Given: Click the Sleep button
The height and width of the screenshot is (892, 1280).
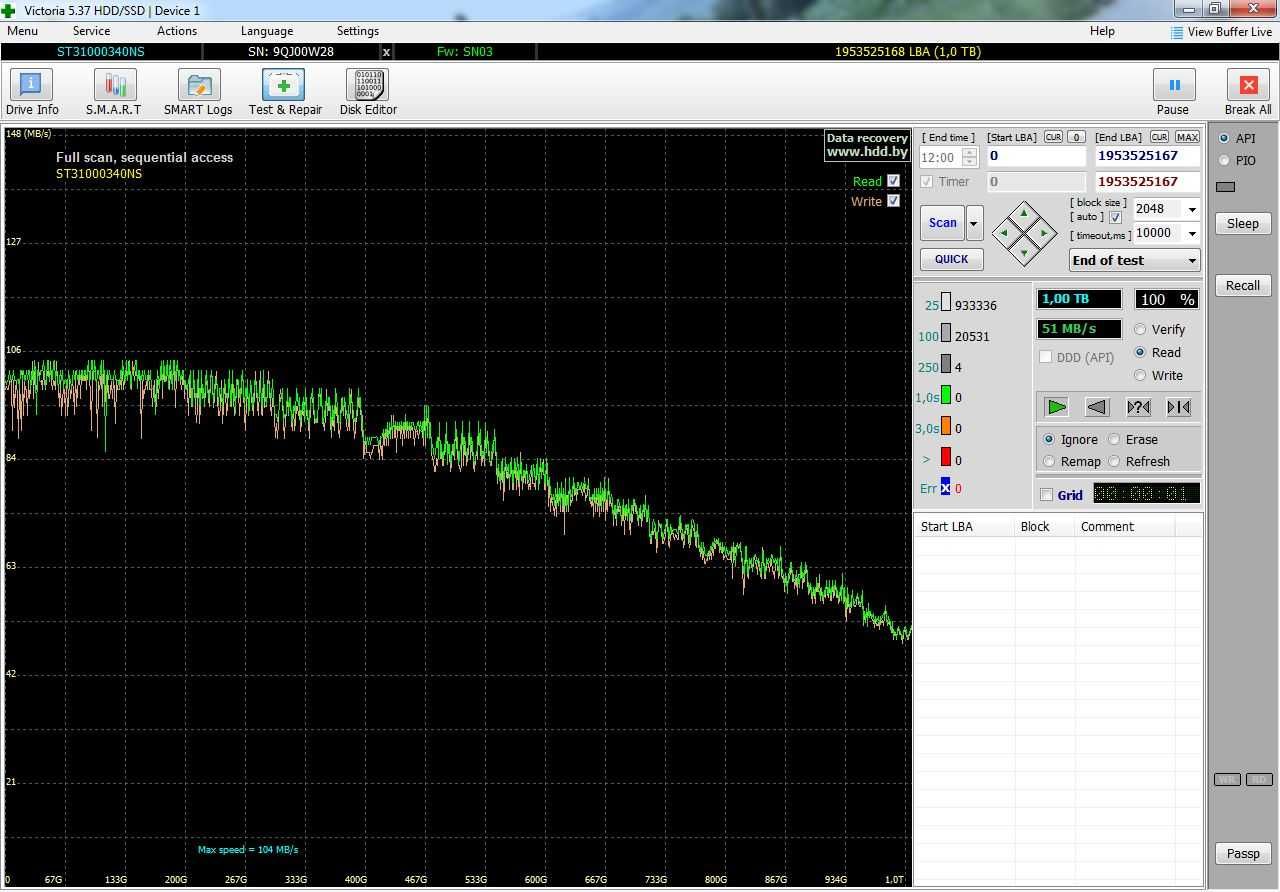Looking at the screenshot, I should click(1243, 223).
